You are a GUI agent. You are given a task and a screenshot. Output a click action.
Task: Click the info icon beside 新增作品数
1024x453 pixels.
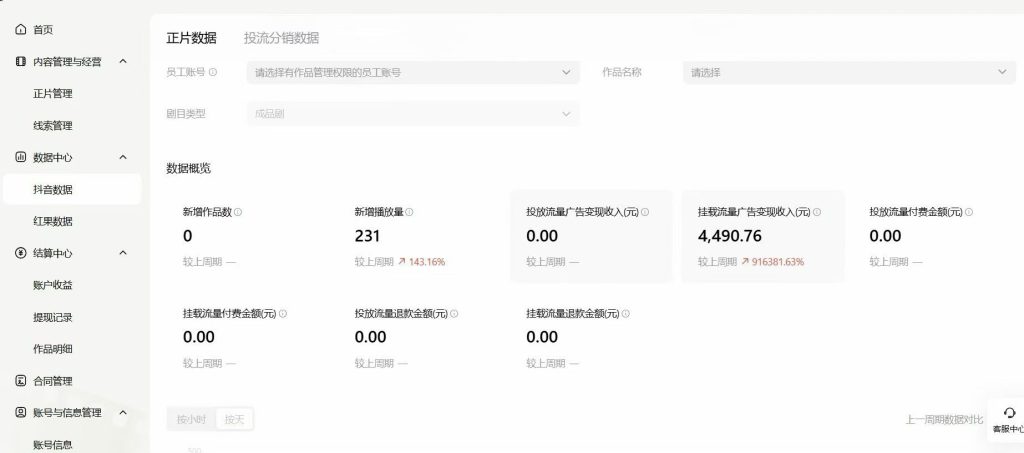click(238, 212)
